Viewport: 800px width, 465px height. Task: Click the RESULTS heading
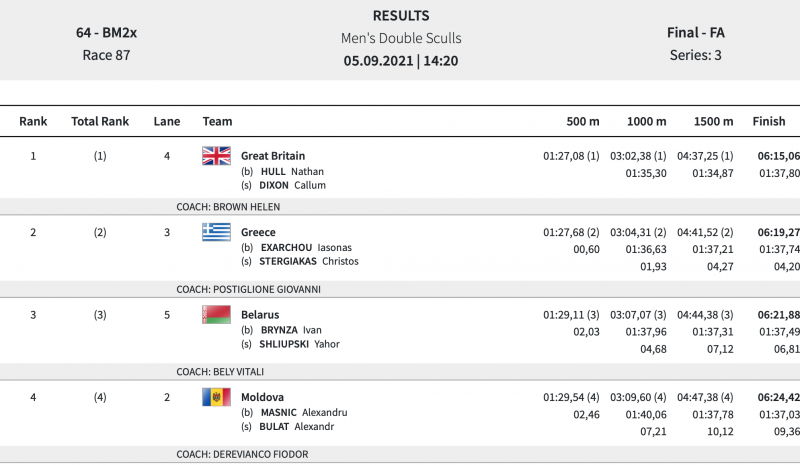[401, 16]
